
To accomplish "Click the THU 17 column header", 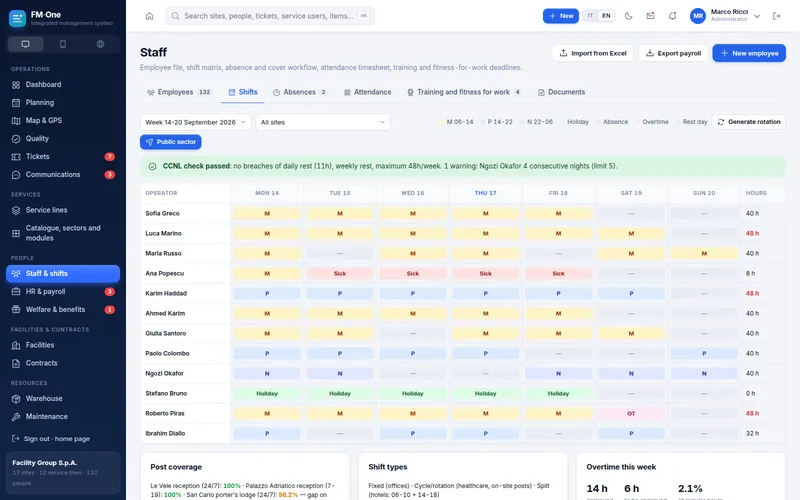I will coord(485,193).
